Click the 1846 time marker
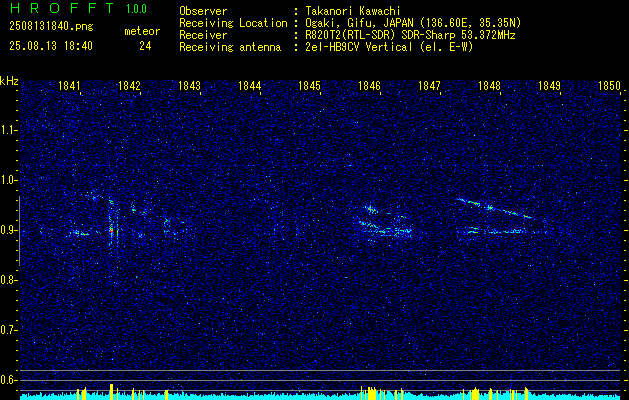The height and width of the screenshot is (400, 629). pyautogui.click(x=369, y=86)
